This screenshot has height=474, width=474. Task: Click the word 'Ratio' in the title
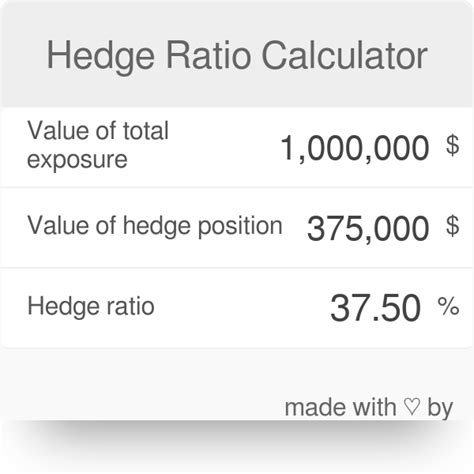pyautogui.click(x=208, y=55)
